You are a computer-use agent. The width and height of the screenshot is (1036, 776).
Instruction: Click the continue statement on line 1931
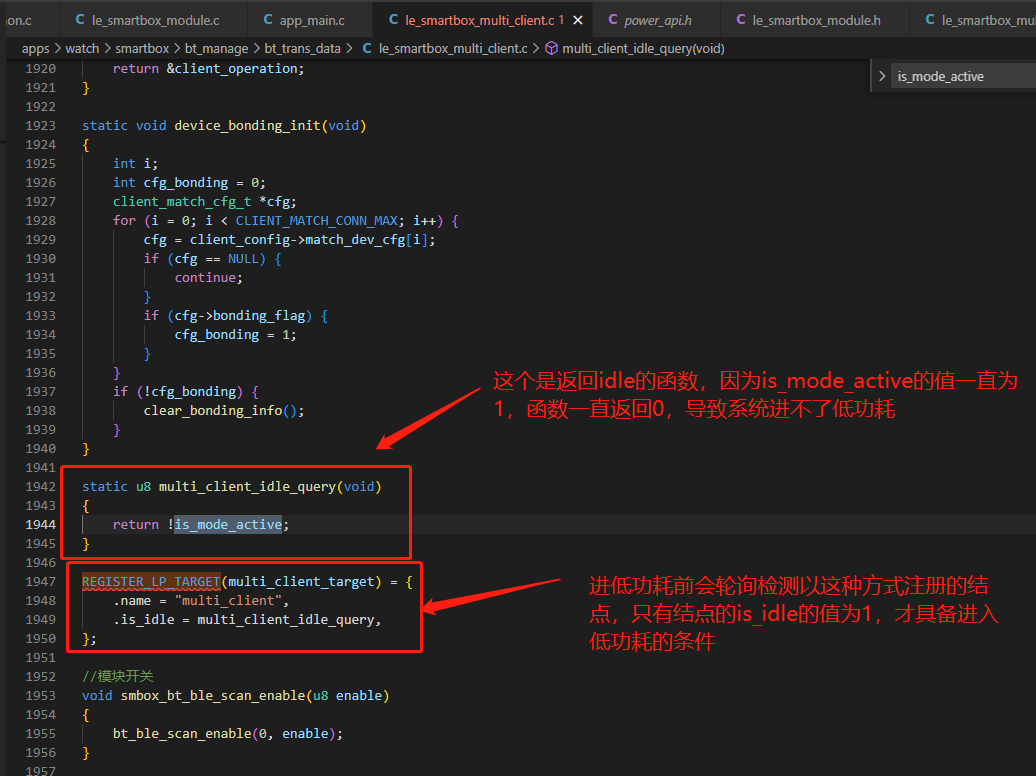coord(205,278)
